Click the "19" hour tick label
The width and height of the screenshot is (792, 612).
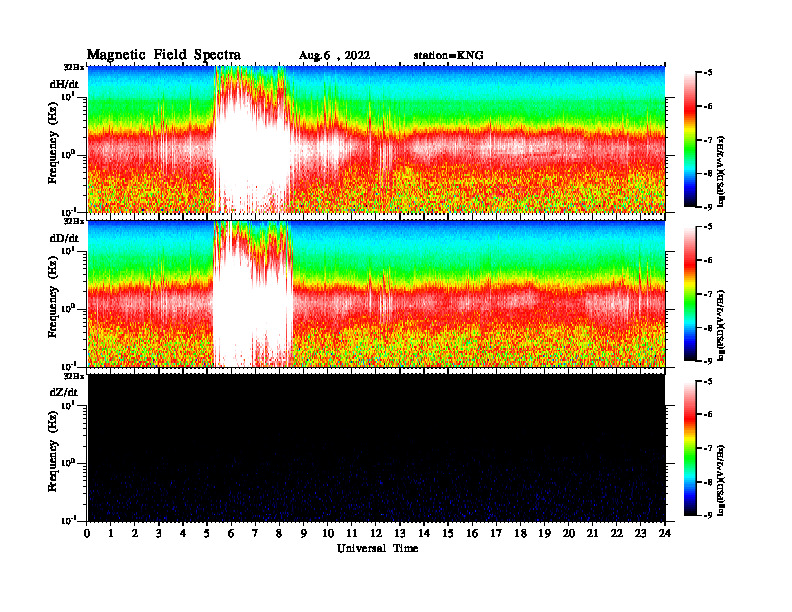click(544, 533)
